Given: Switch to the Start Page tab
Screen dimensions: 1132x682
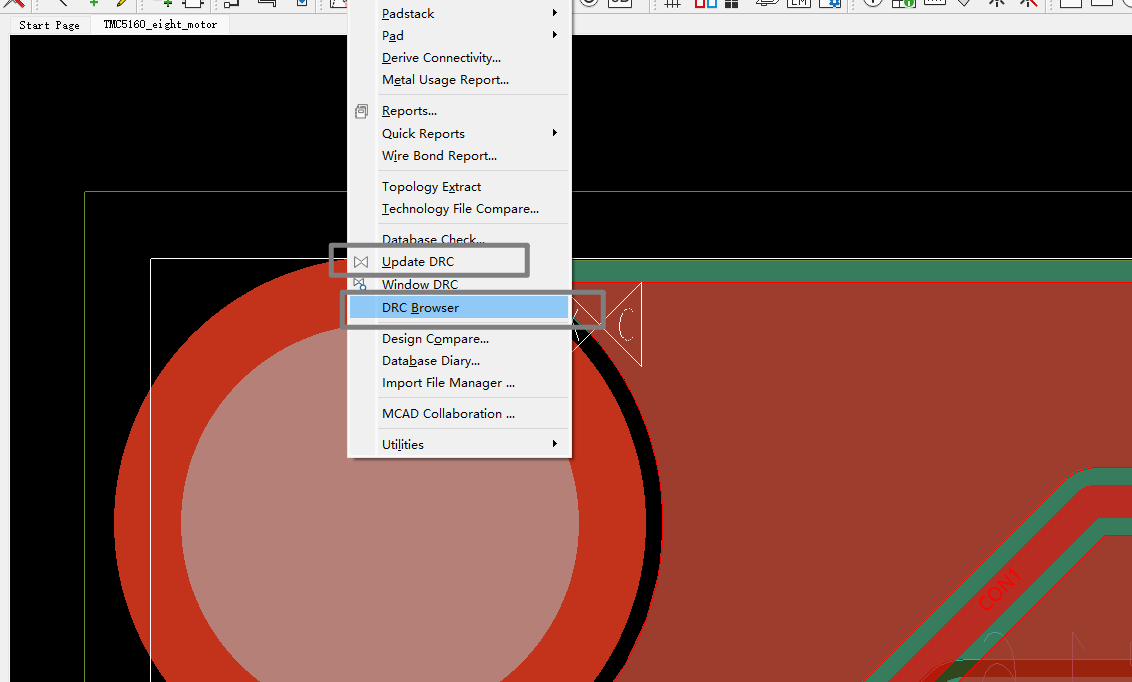Looking at the screenshot, I should click(49, 25).
